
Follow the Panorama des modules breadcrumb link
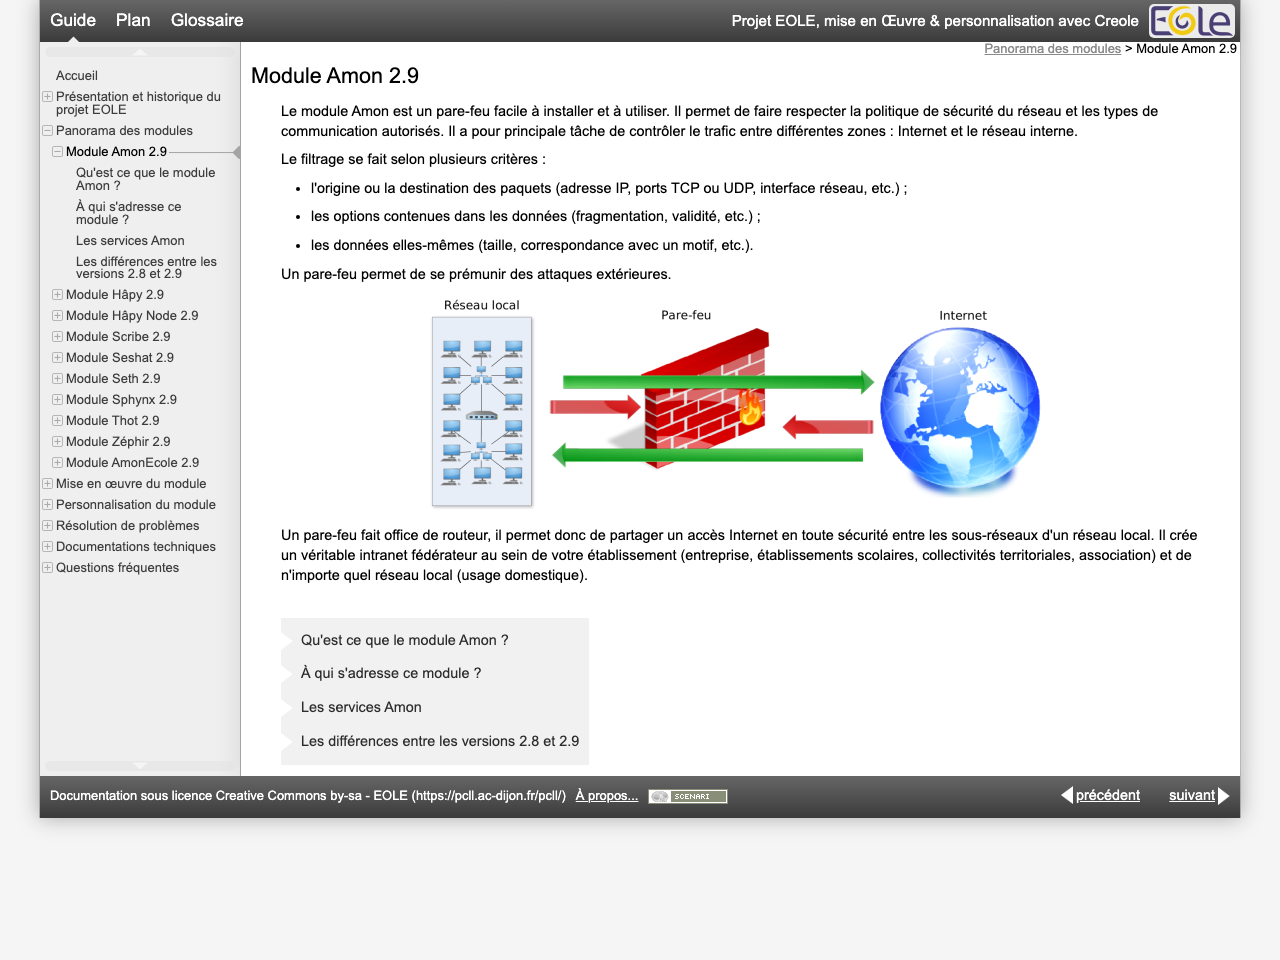tap(1052, 49)
